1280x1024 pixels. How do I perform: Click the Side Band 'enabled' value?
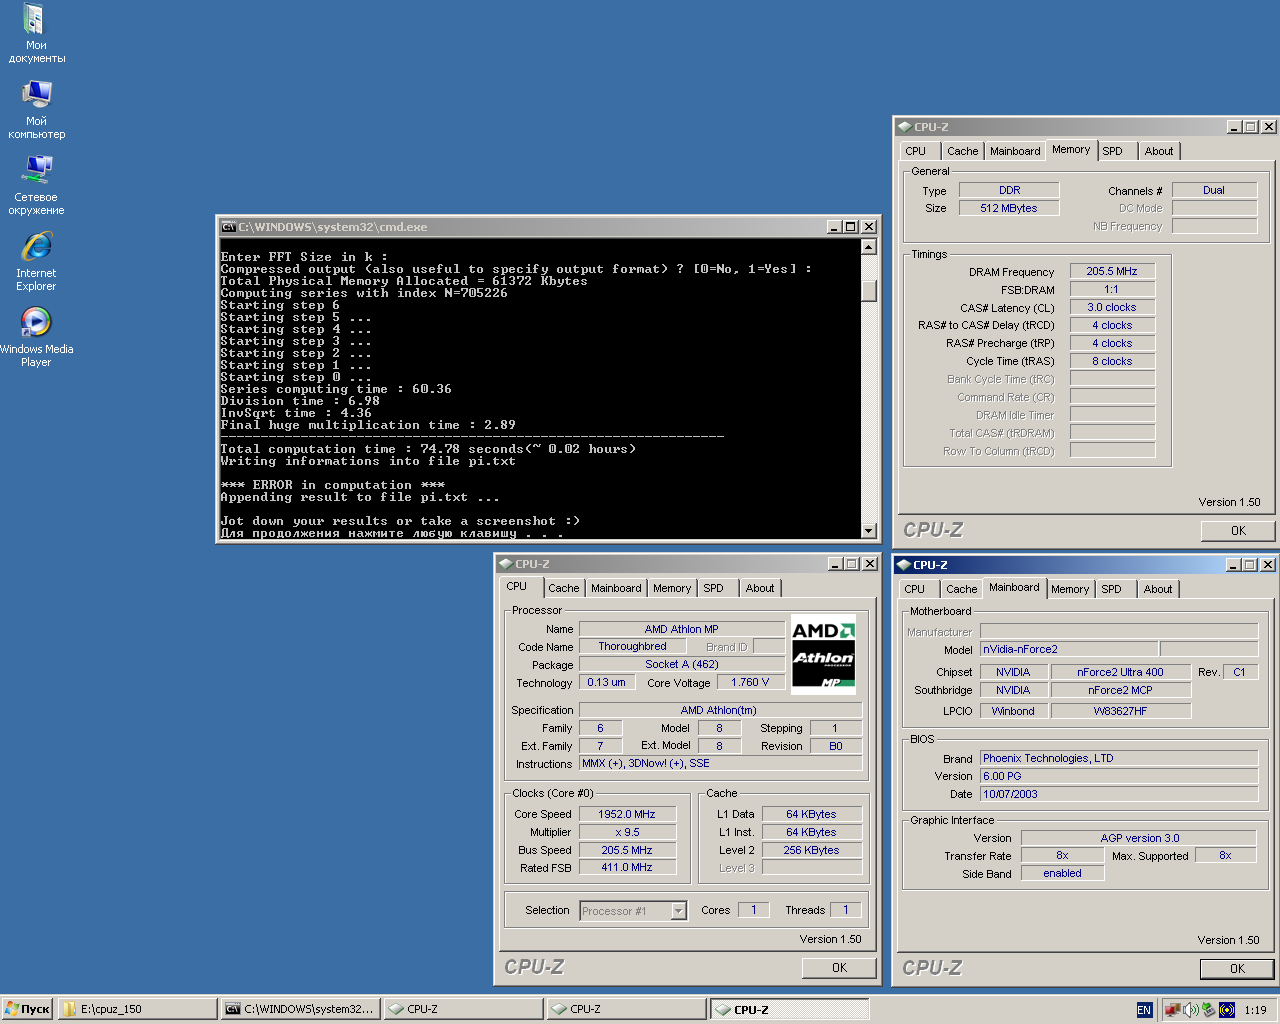click(x=1062, y=873)
